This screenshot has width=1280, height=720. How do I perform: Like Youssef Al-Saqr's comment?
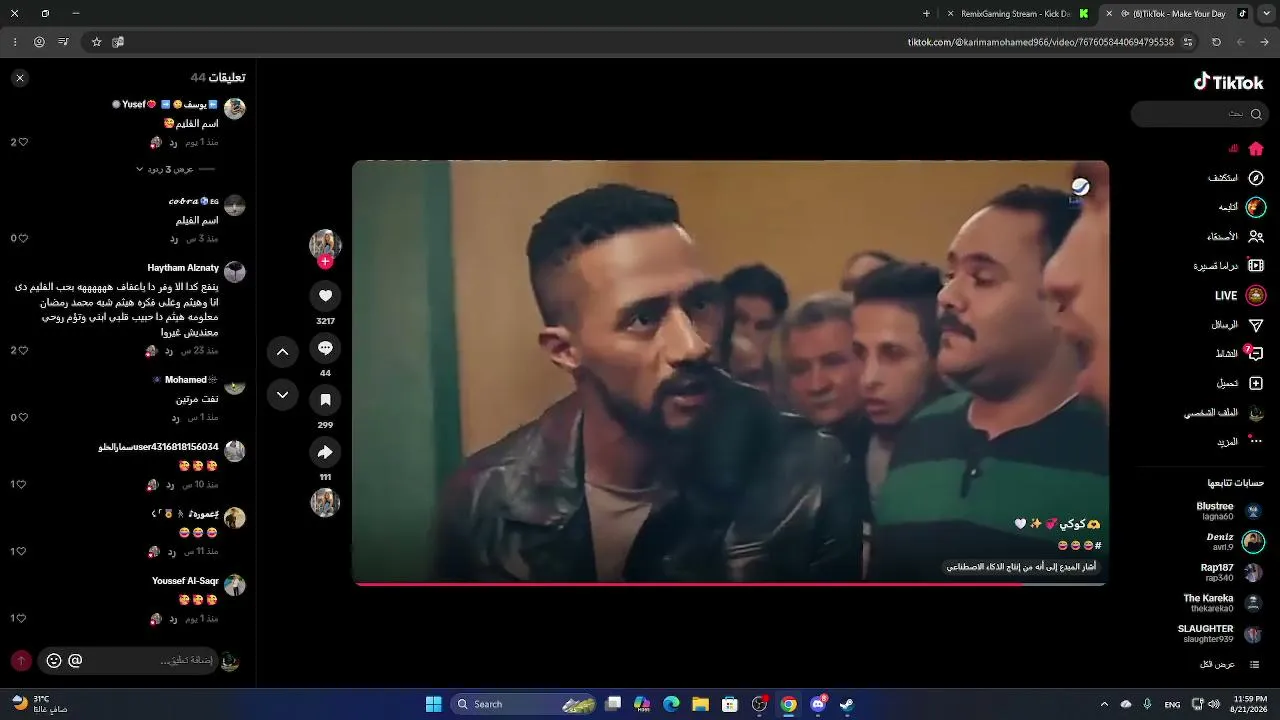click(23, 618)
